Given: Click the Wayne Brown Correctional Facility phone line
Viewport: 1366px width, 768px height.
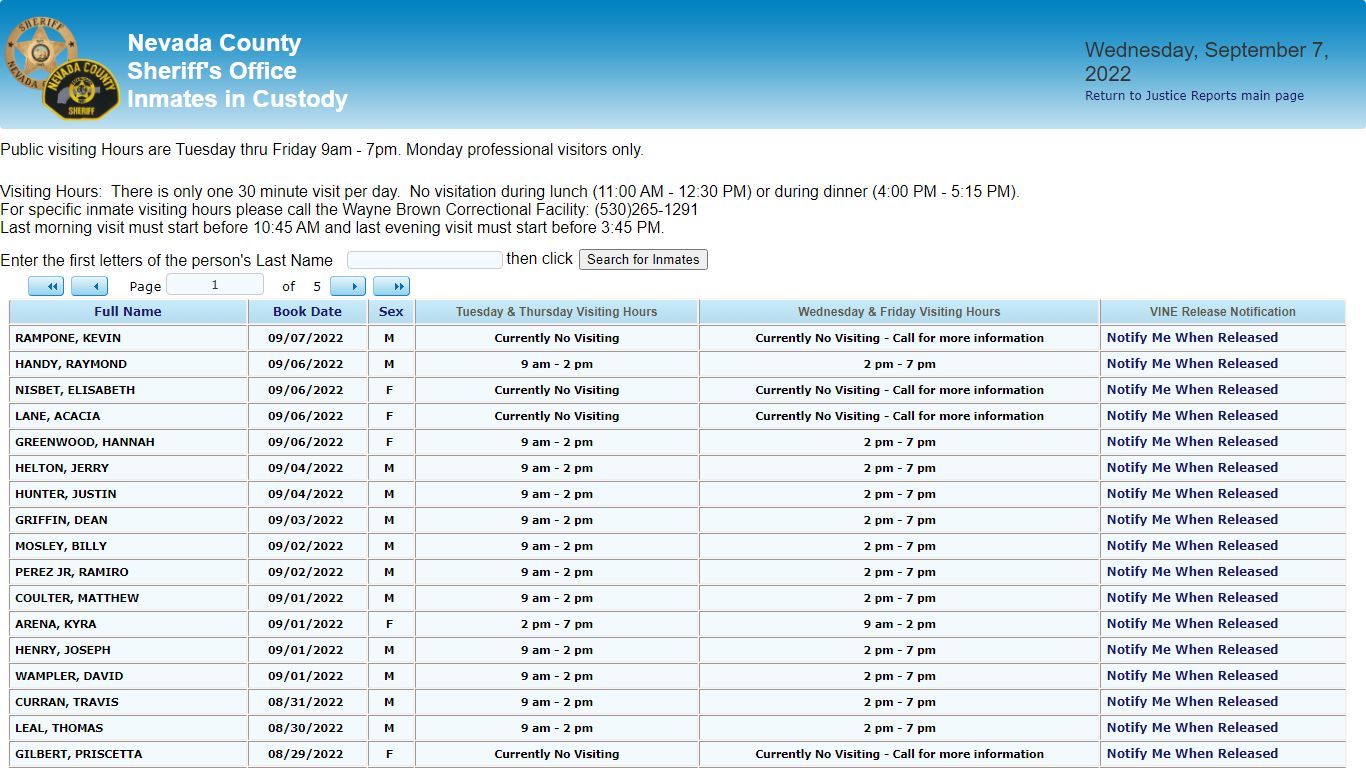Looking at the screenshot, I should [349, 210].
